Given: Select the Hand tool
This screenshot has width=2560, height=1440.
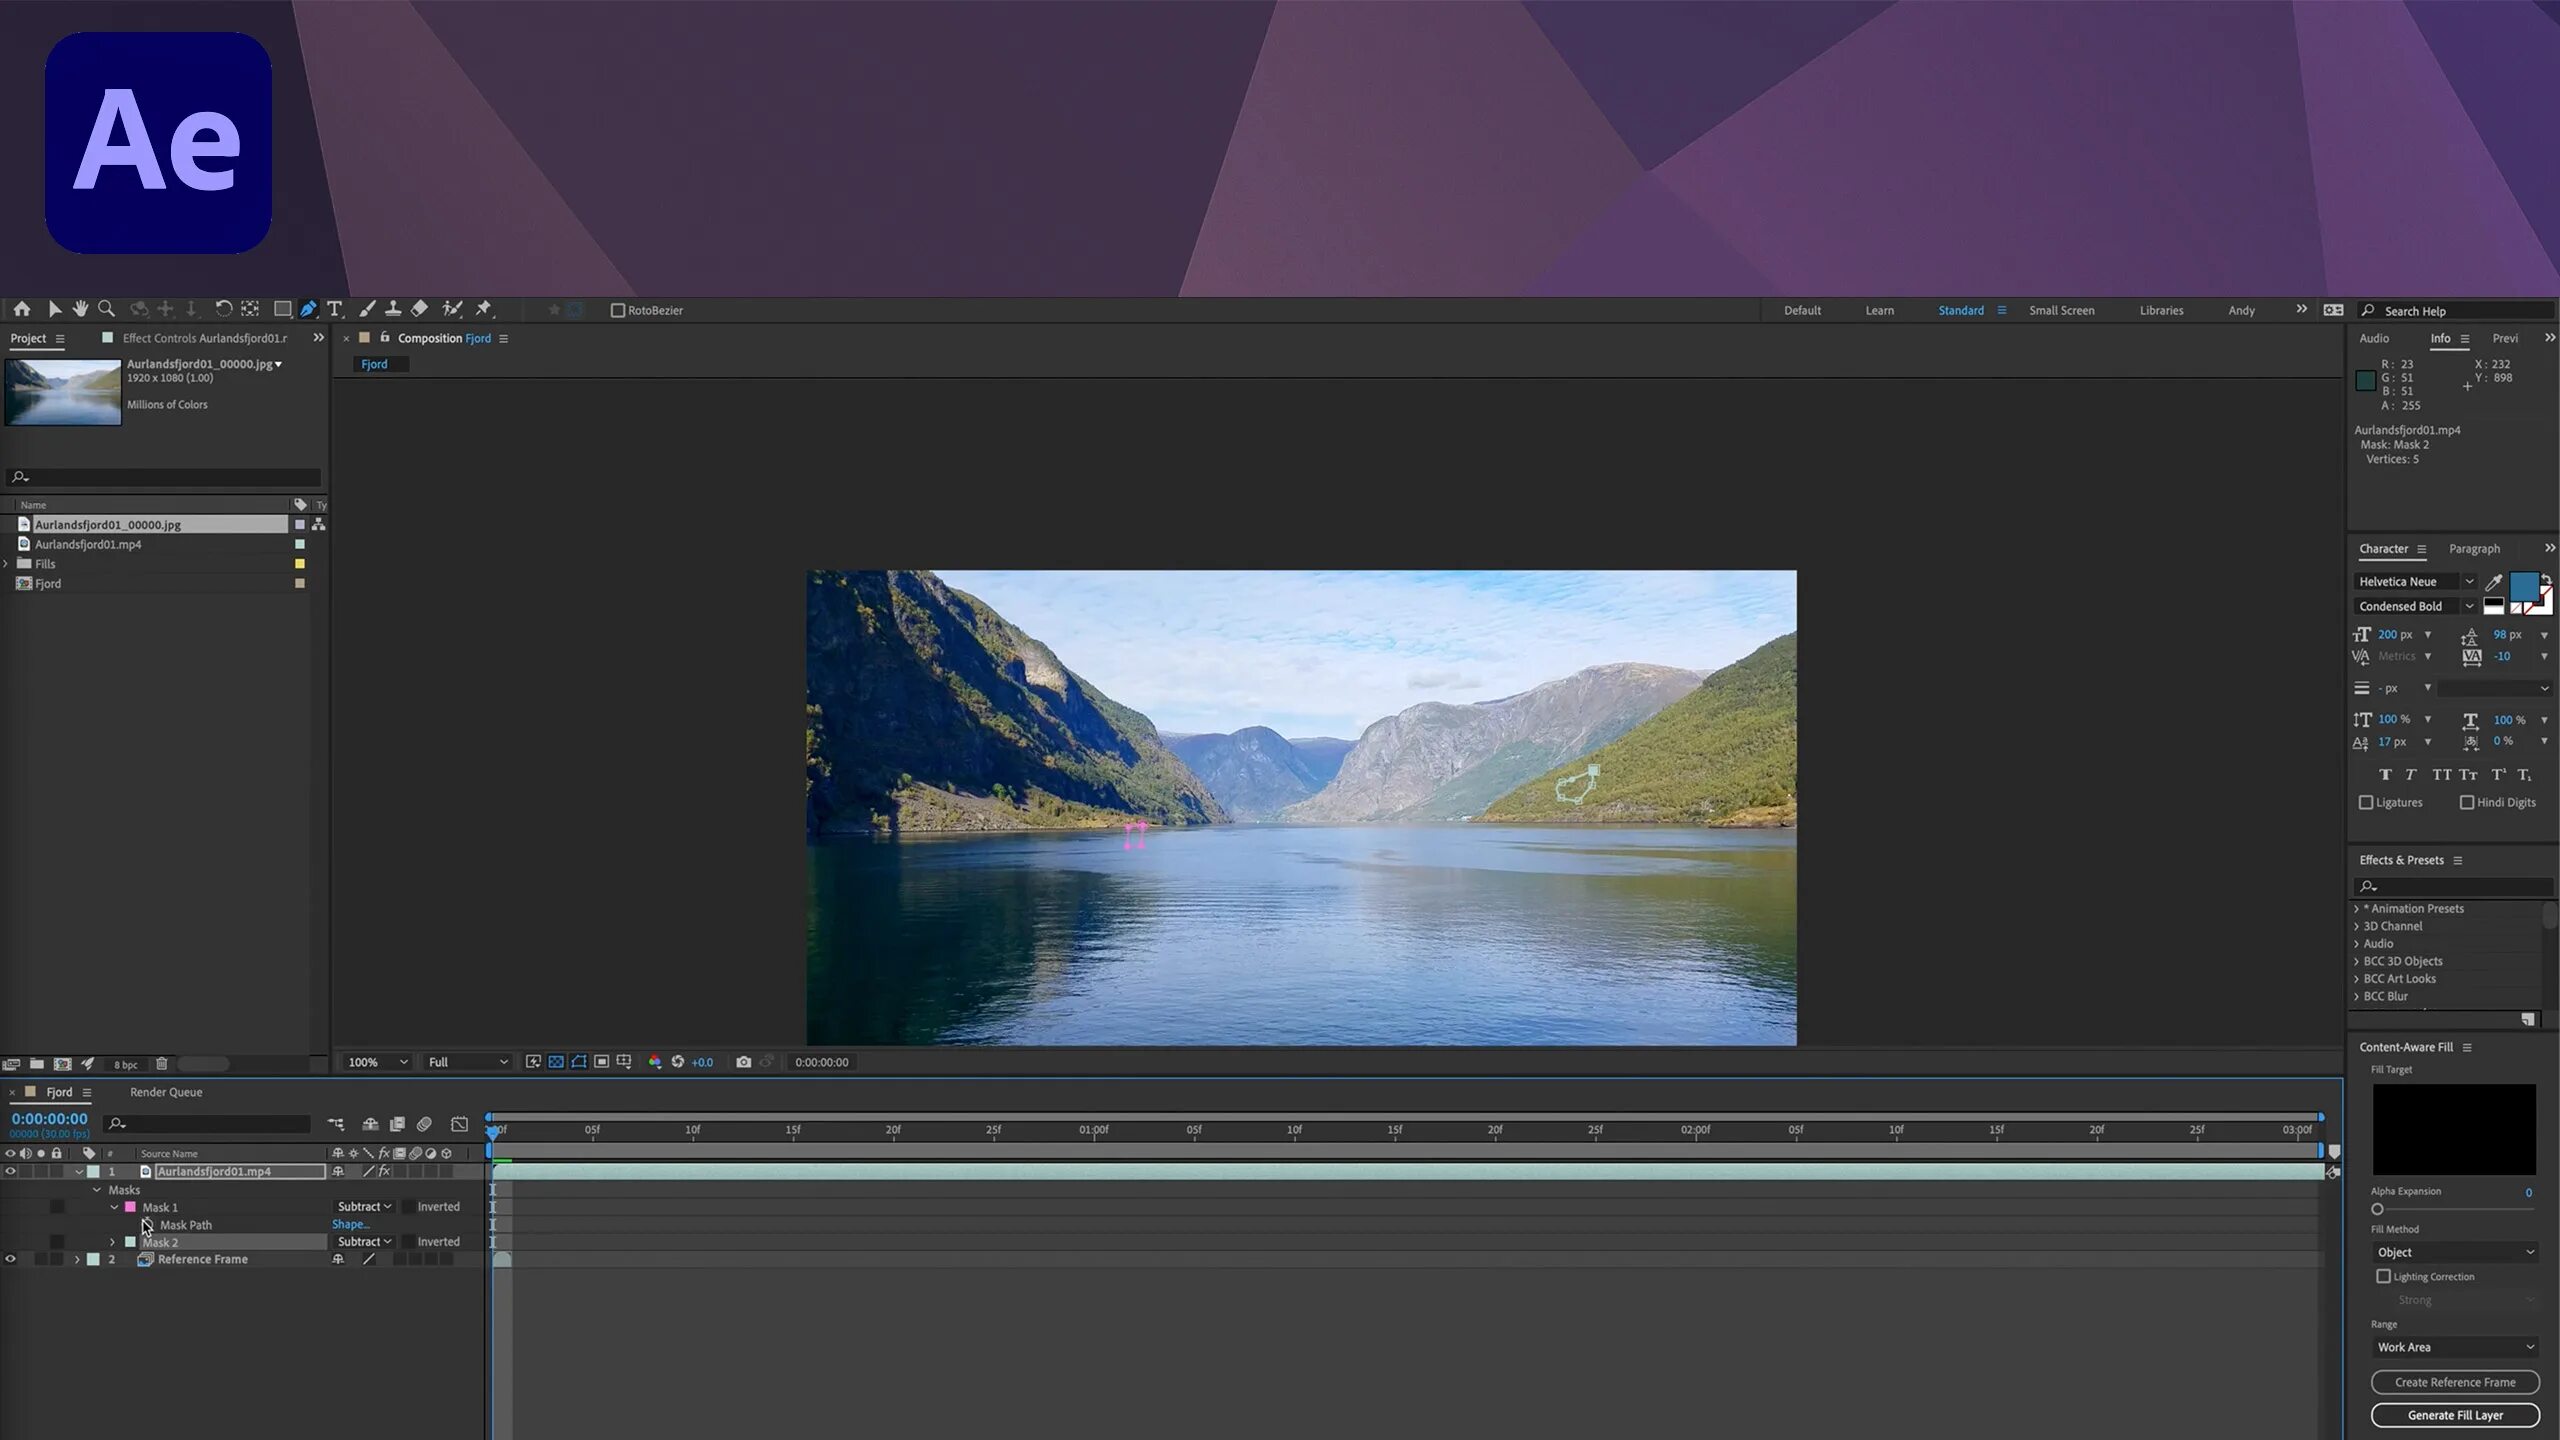Looking at the screenshot, I should coord(80,309).
